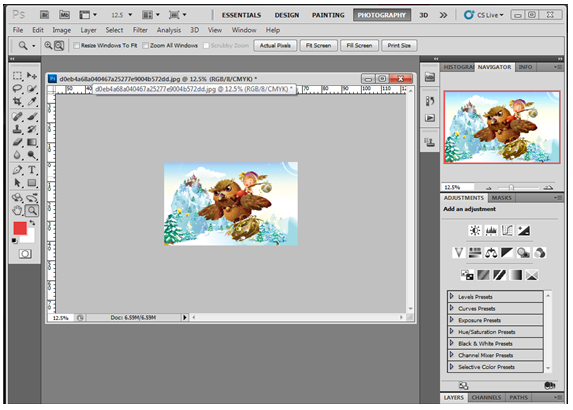Viewport: 573px width, 410px height.
Task: Open the white background color swatch
Action: pos(30,237)
